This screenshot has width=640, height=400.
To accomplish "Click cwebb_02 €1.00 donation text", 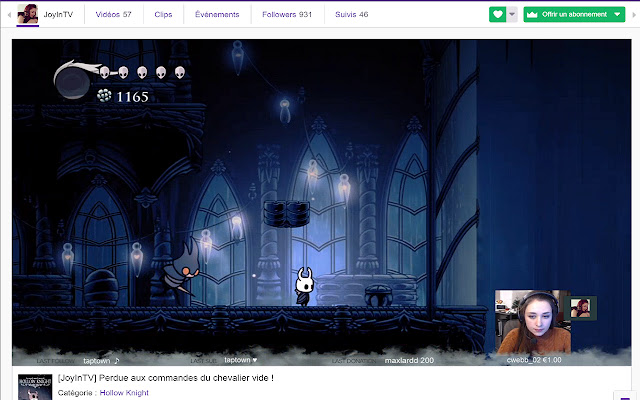I will click(x=534, y=360).
